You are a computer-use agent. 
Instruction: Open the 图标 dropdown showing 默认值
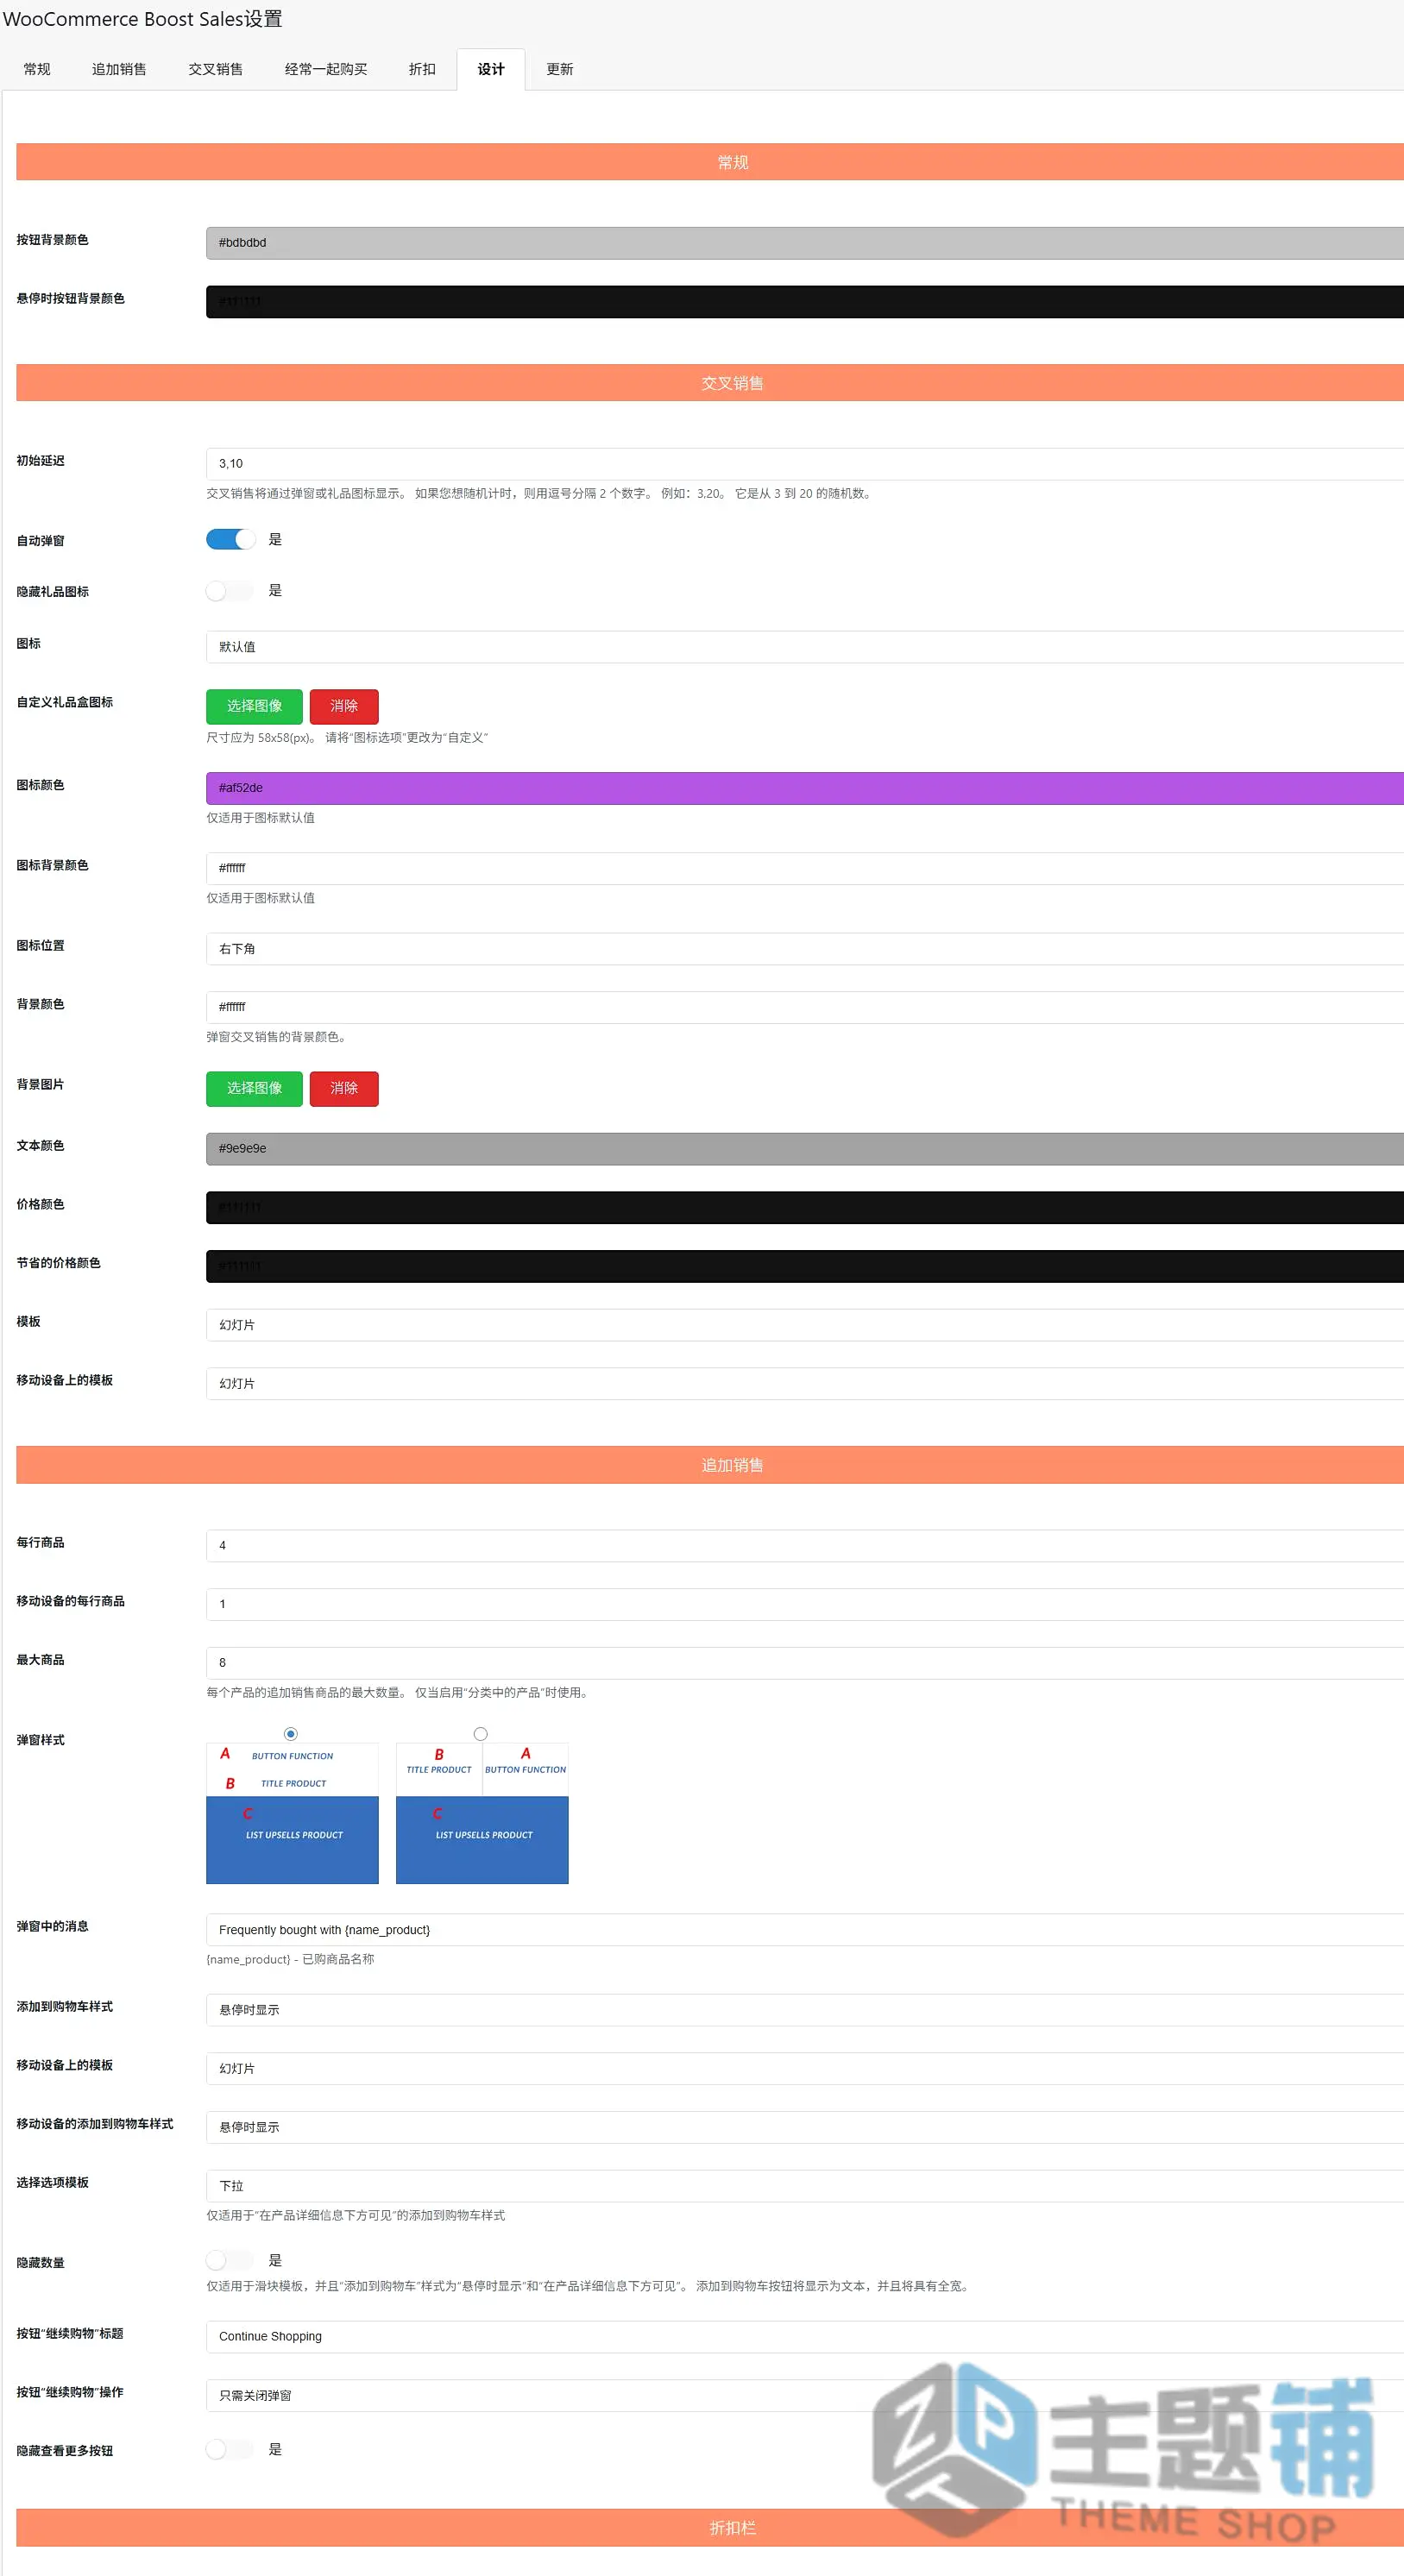pyautogui.click(x=805, y=647)
